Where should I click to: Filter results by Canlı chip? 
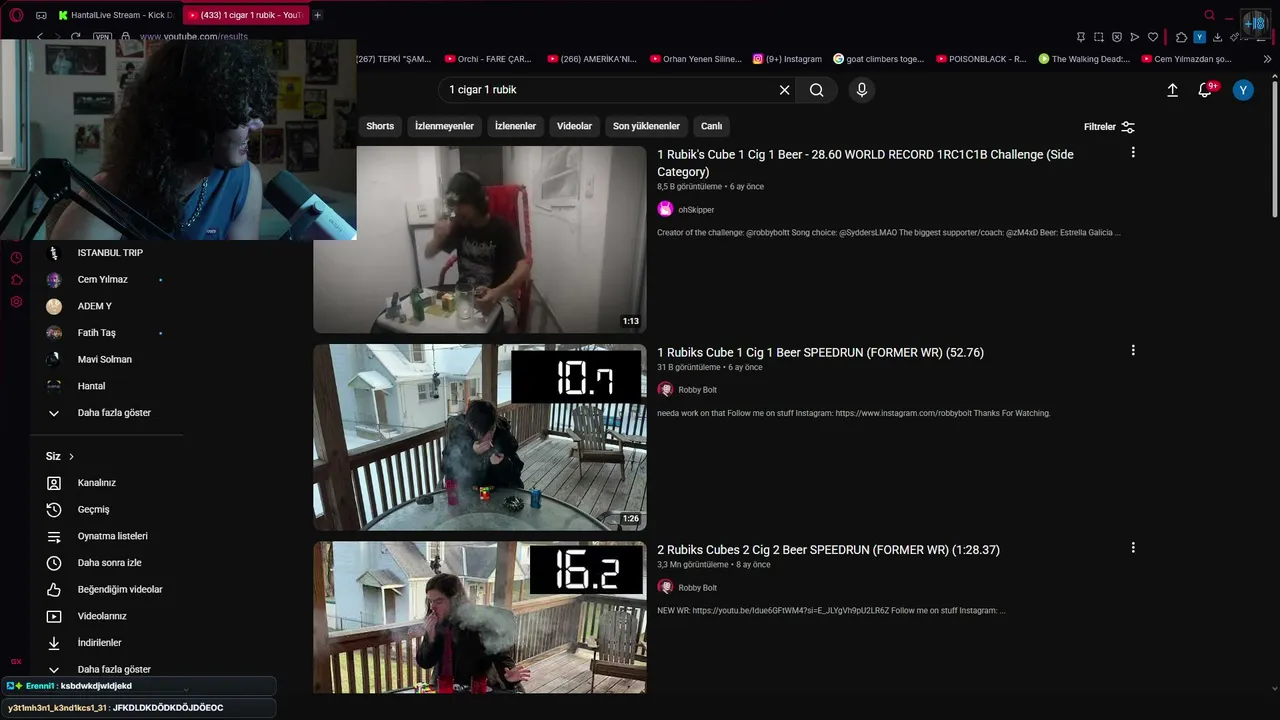[x=712, y=126]
